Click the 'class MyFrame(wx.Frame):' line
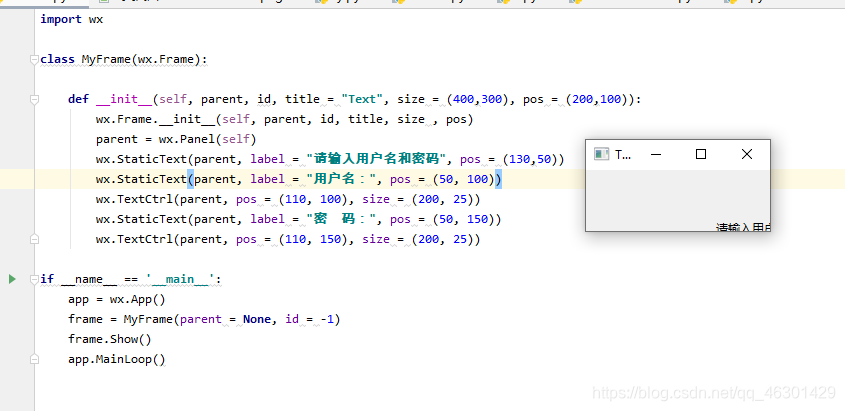Viewport: 845px width, 411px height. point(123,59)
